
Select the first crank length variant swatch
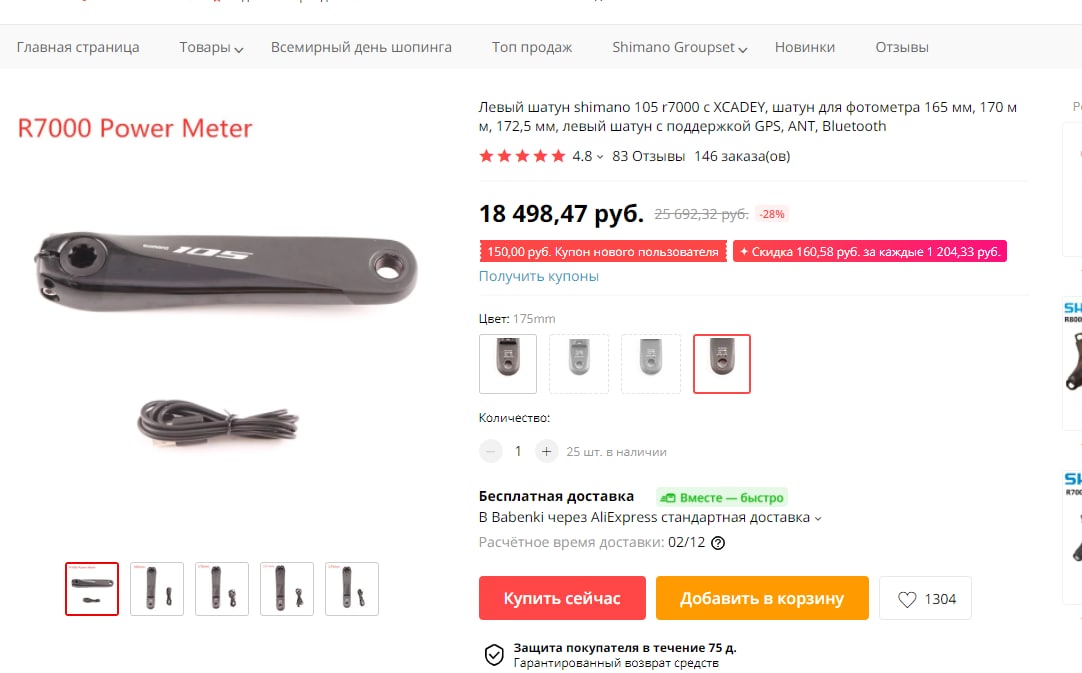[508, 364]
